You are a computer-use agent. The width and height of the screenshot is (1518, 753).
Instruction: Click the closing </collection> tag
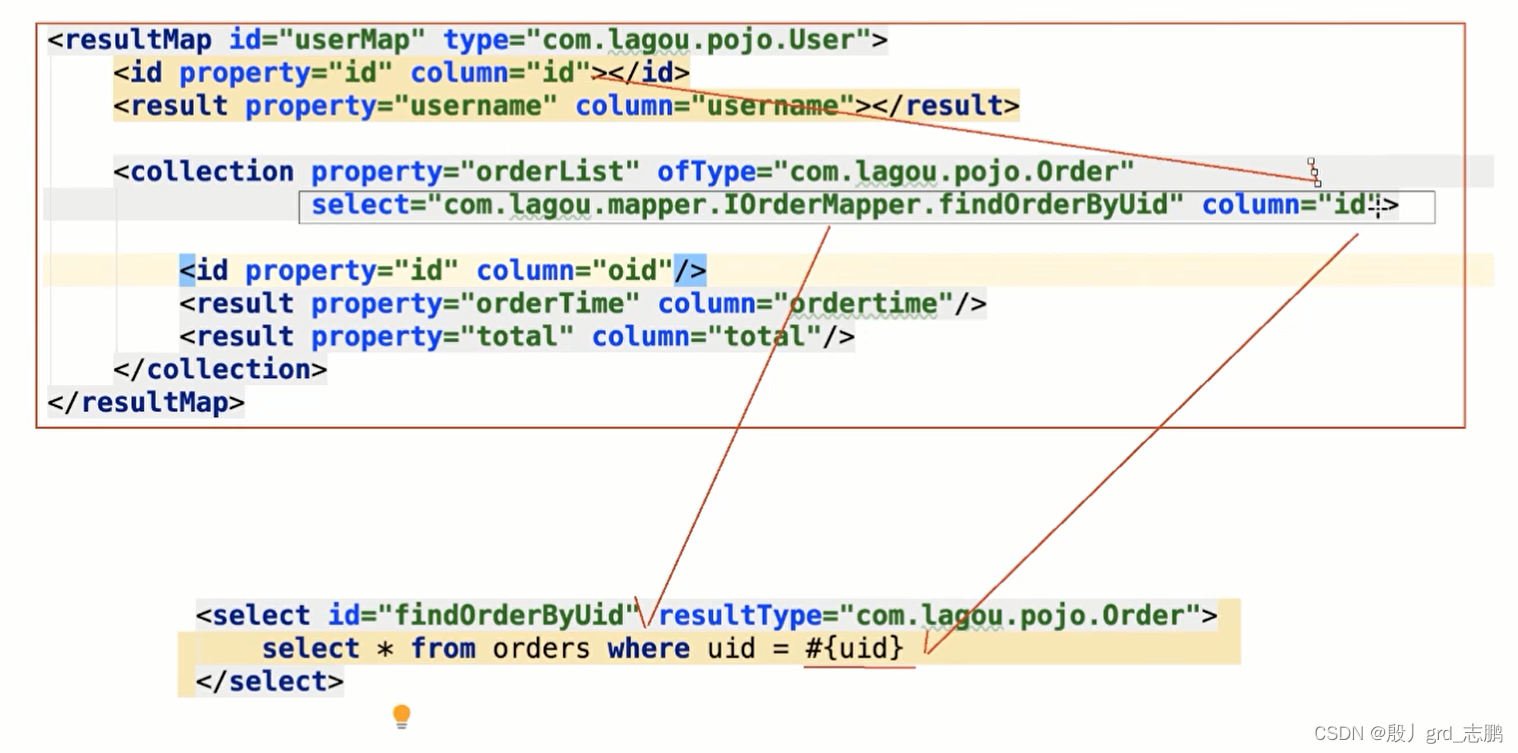[x=220, y=370]
